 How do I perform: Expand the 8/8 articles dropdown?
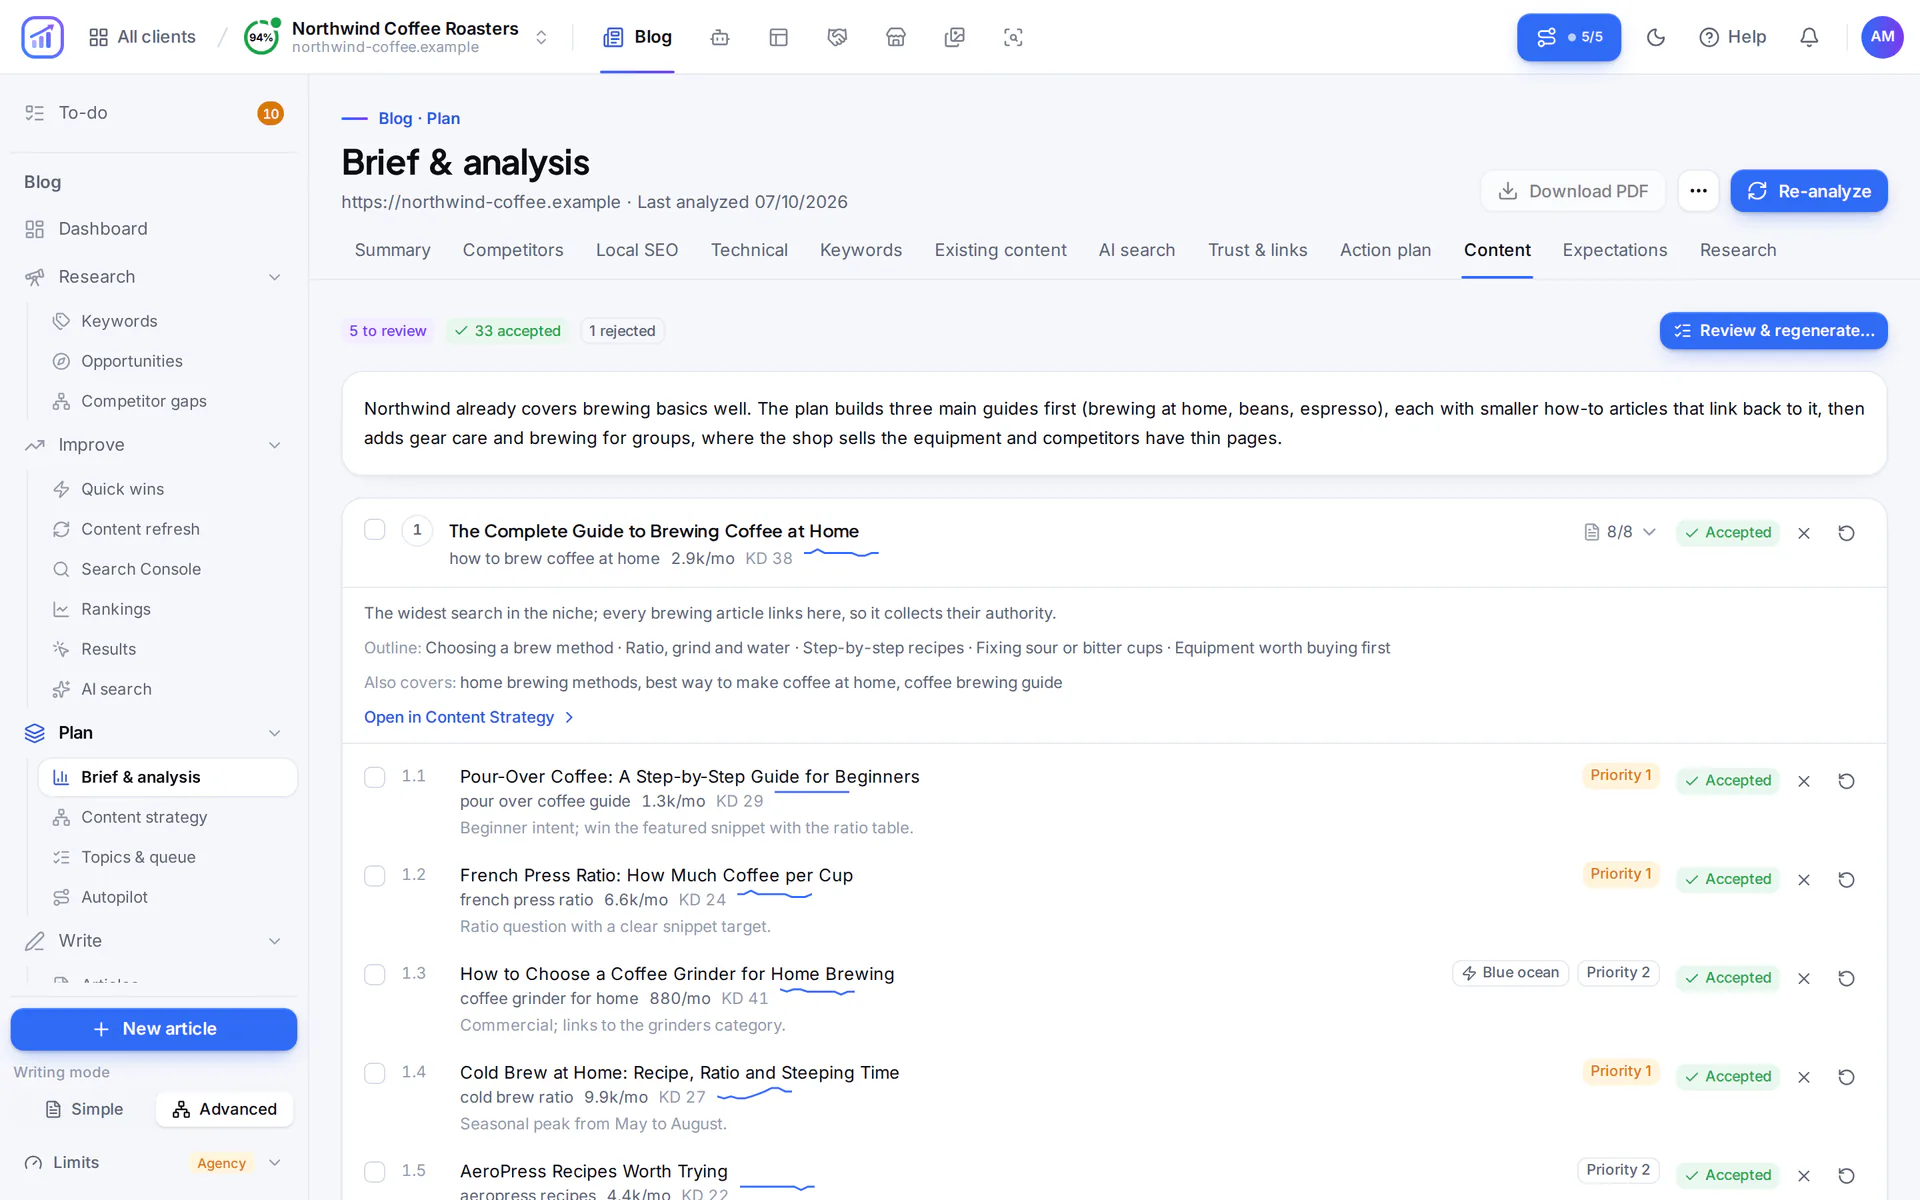coord(1620,532)
